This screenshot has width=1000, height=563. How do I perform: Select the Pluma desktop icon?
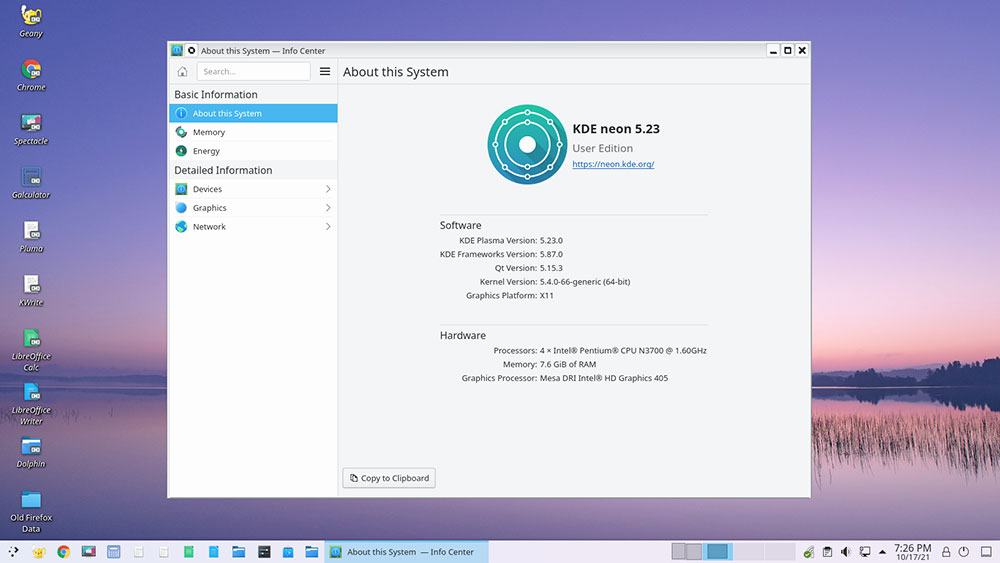31,237
